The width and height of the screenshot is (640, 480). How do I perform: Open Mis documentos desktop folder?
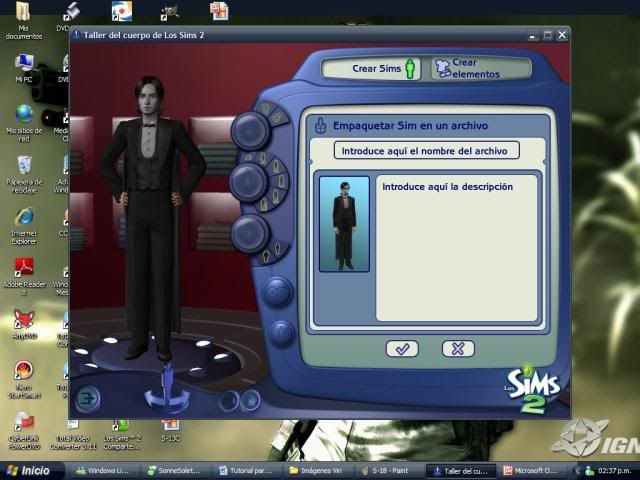point(23,21)
